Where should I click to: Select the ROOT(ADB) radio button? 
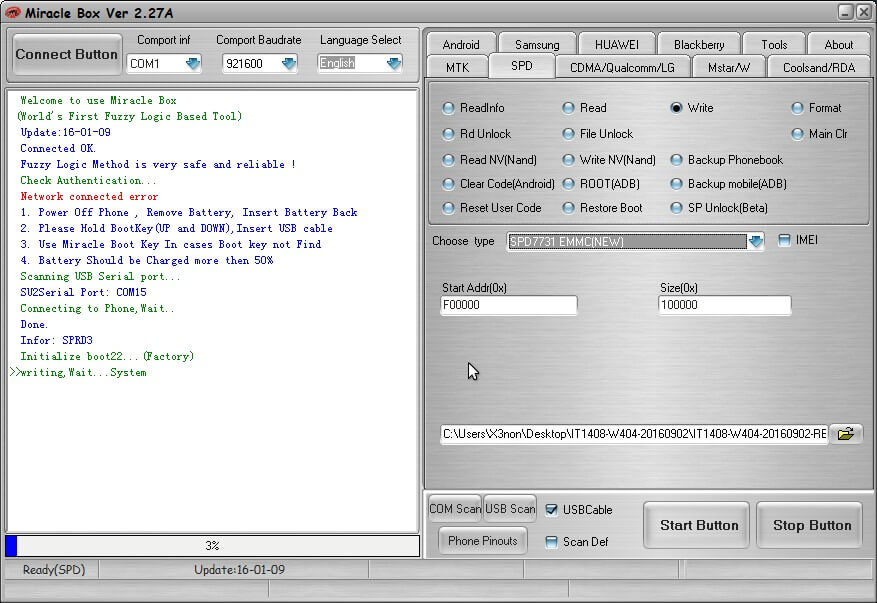pyautogui.click(x=568, y=184)
